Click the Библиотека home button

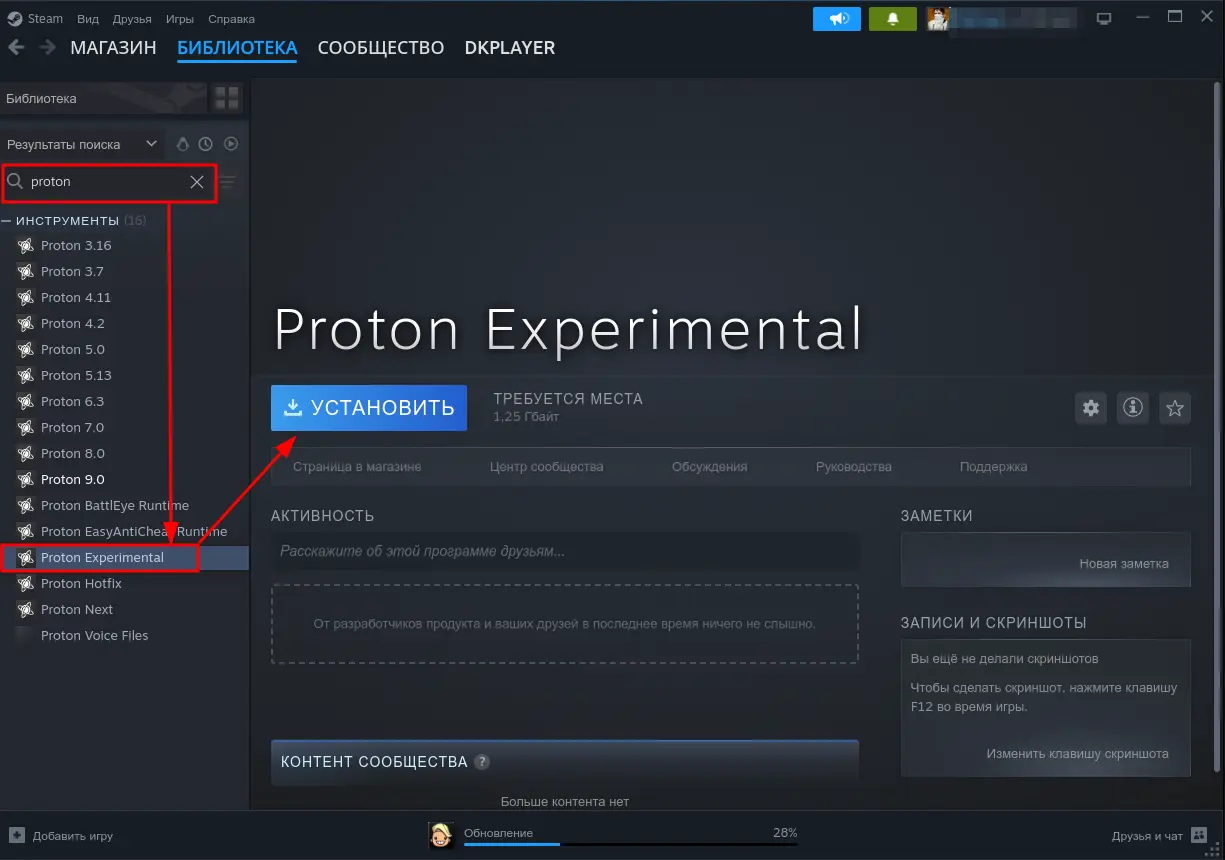point(104,98)
